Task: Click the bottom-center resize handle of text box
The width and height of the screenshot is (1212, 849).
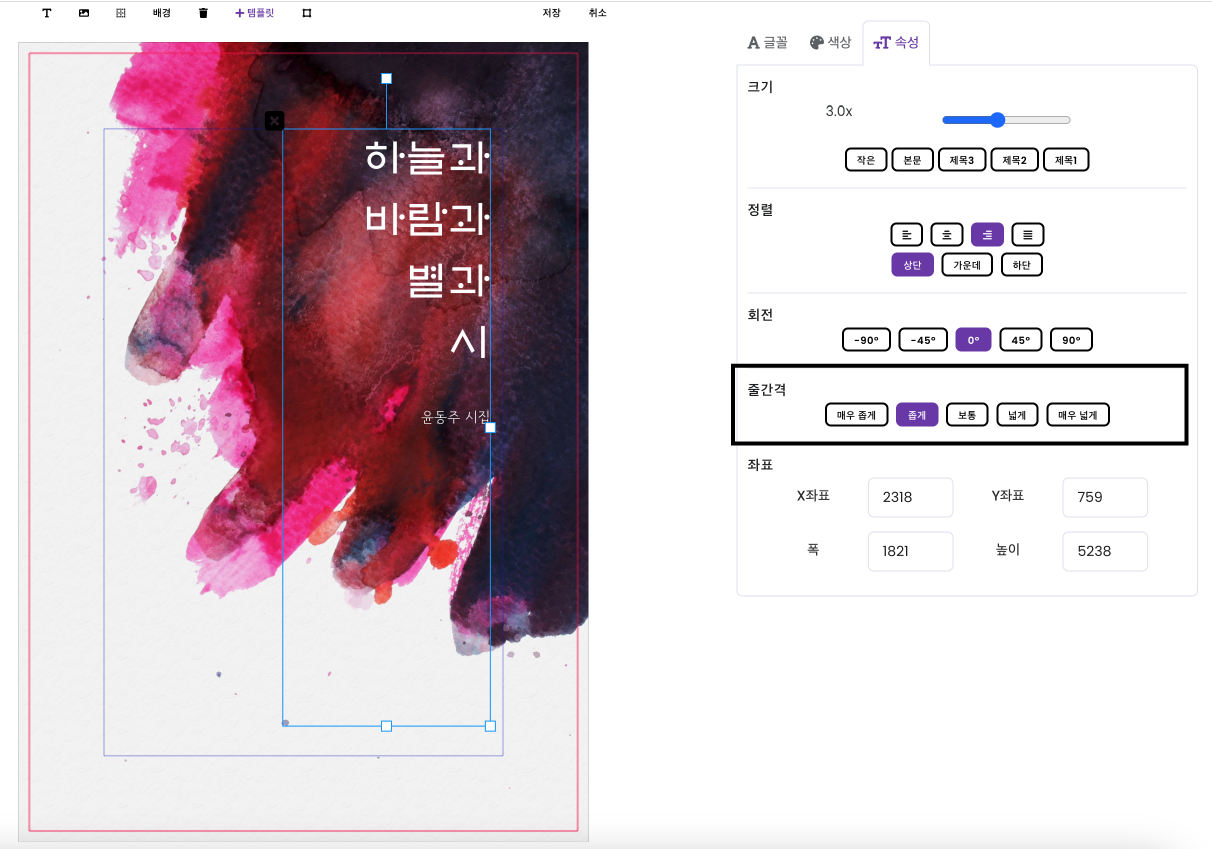Action: pos(386,726)
